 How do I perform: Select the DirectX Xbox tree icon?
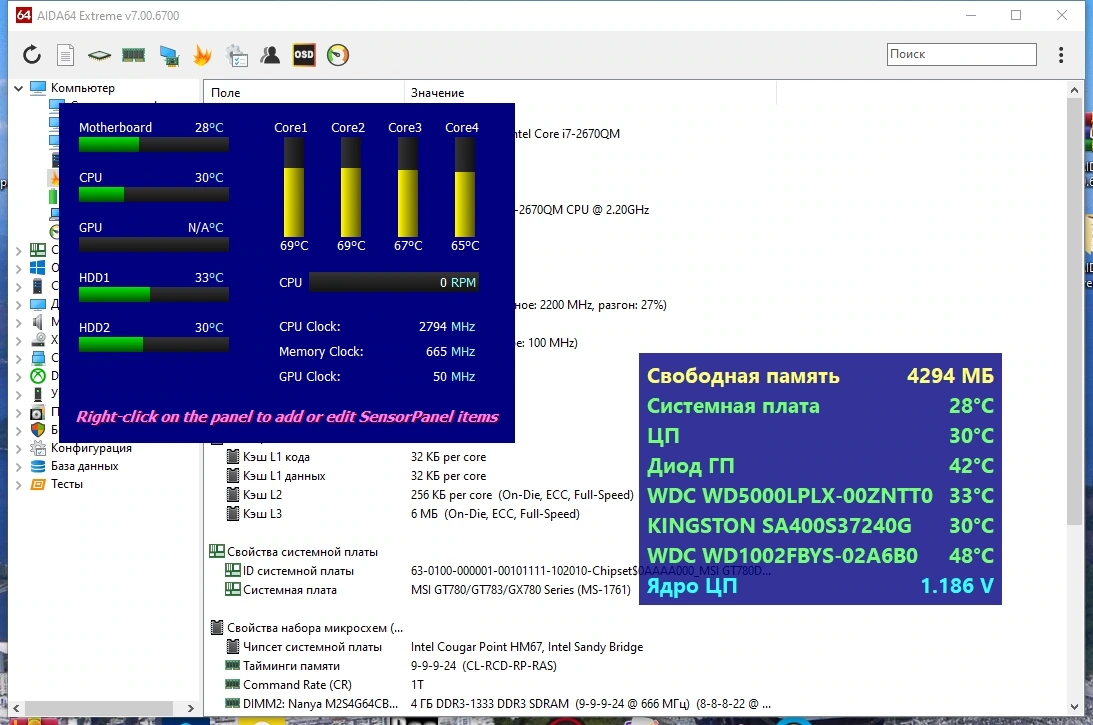38,376
